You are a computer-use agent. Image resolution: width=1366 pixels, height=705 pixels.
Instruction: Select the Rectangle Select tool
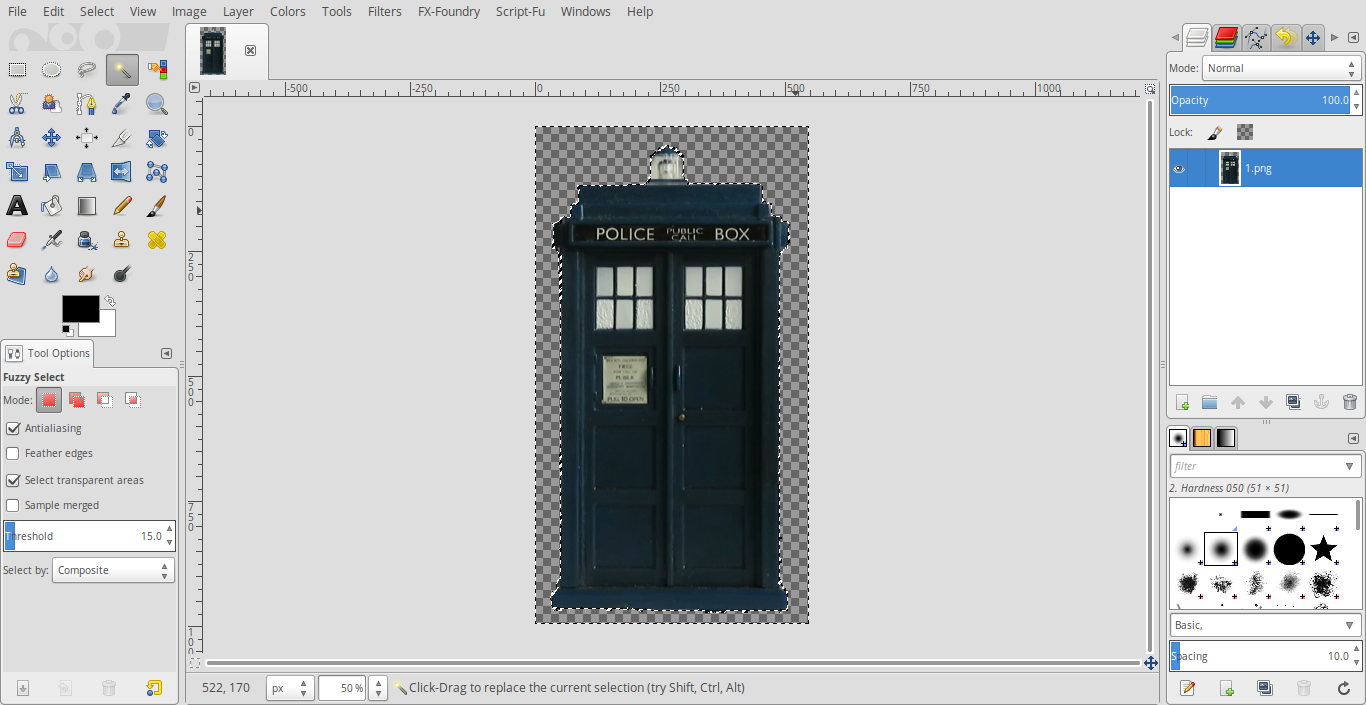(17, 69)
